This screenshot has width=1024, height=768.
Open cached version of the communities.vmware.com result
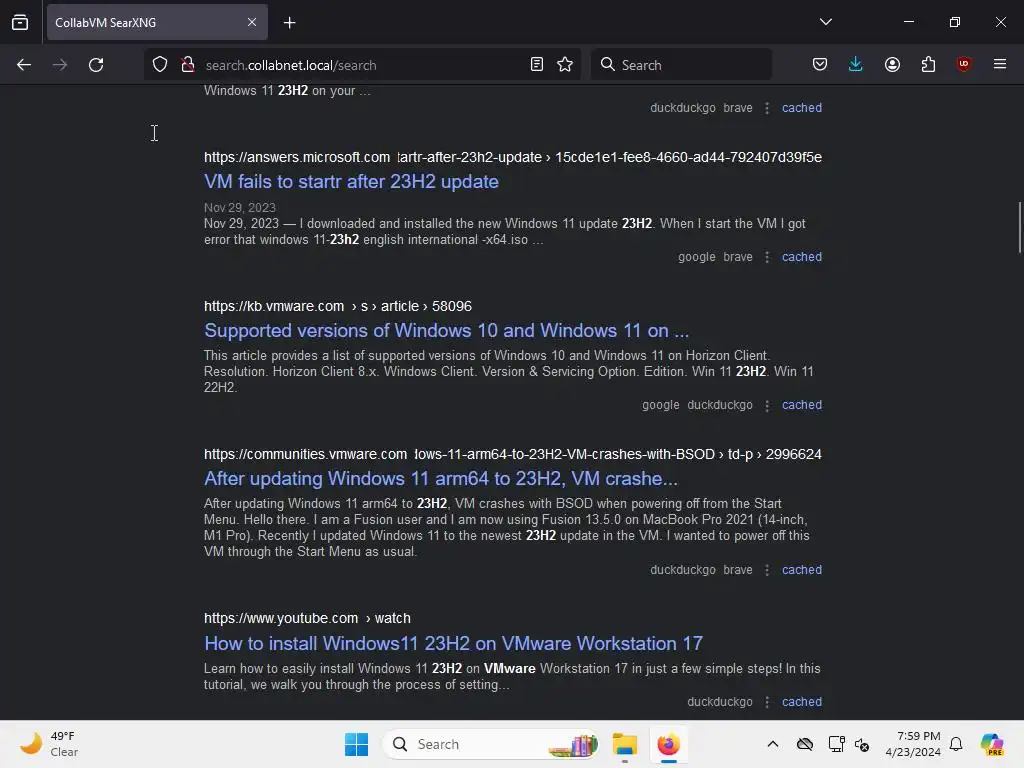tap(802, 569)
